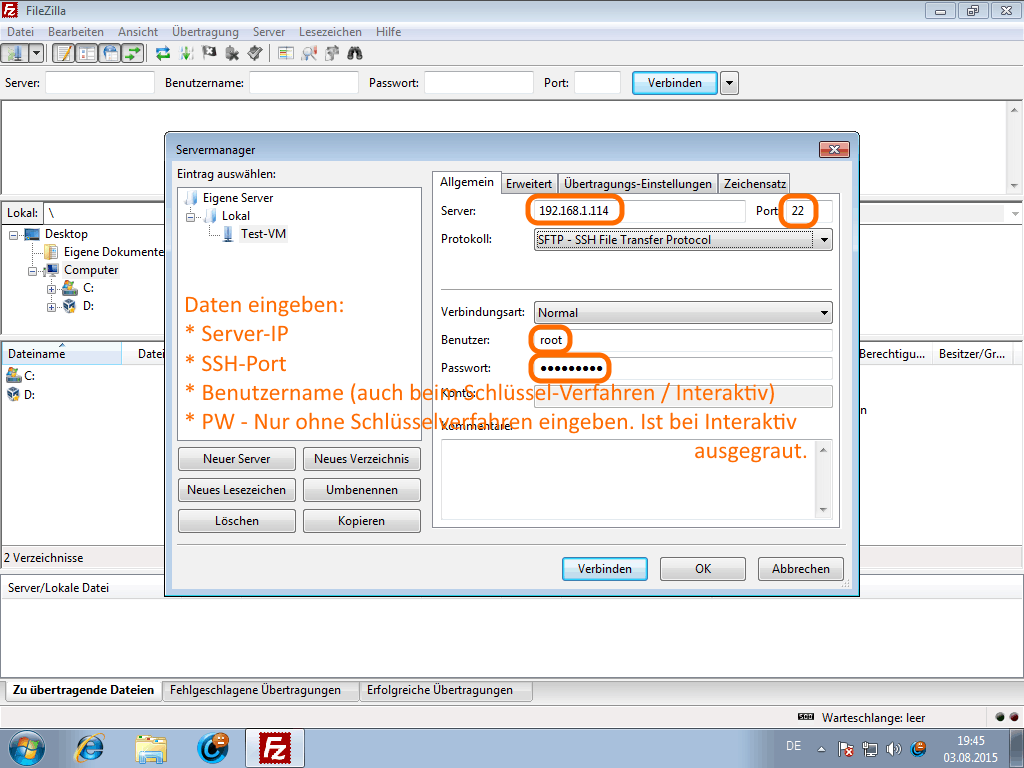This screenshot has height=768, width=1024.
Task: Click the Benutzer field containing root
Action: pos(683,340)
